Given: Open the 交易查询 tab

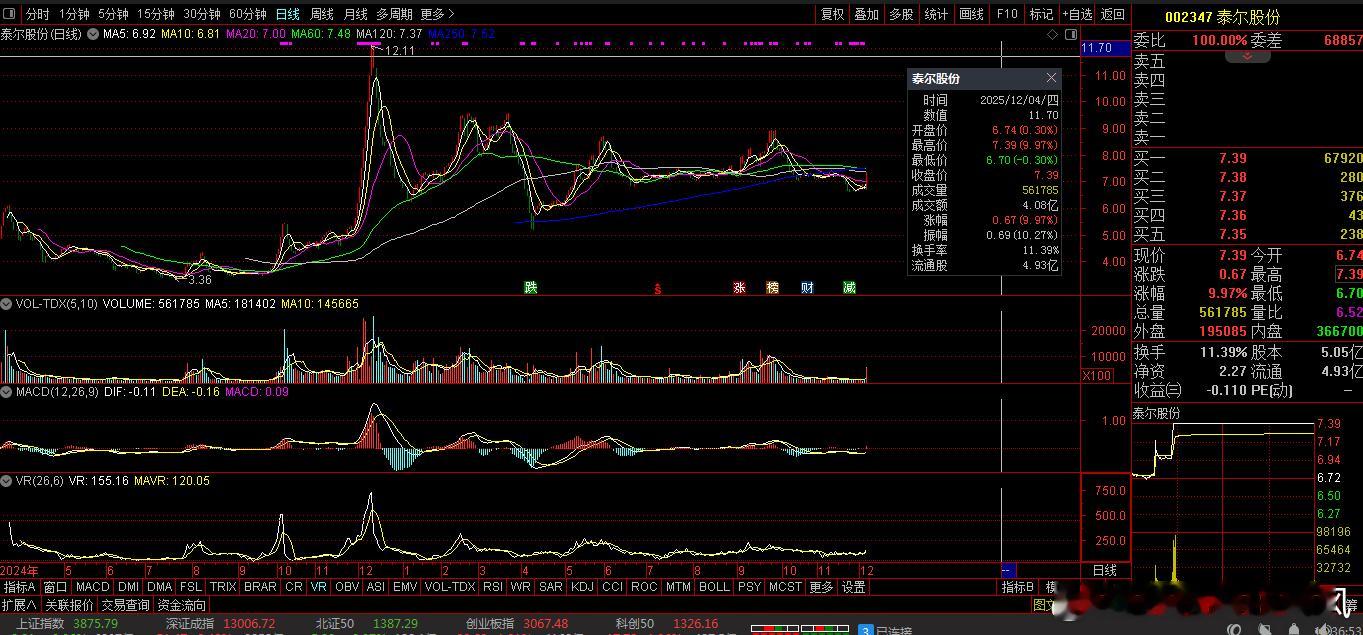Looking at the screenshot, I should click(125, 605).
